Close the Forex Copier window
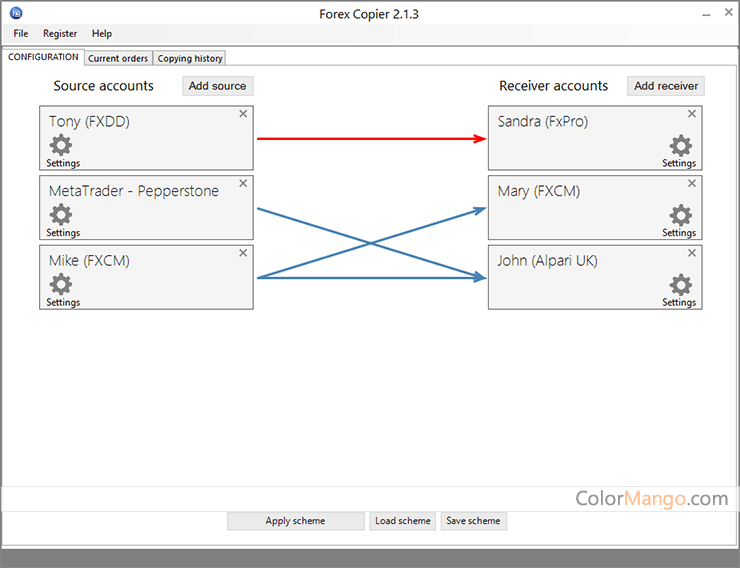 (x=728, y=13)
